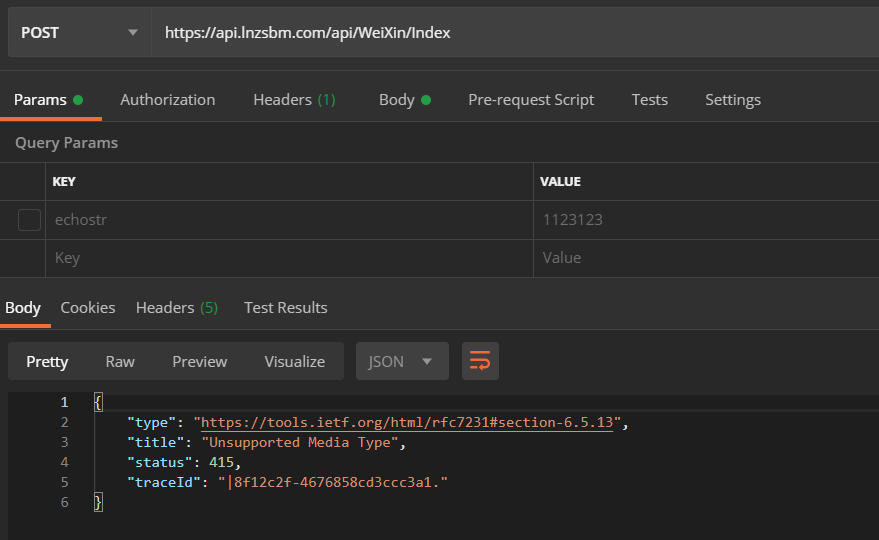Image resolution: width=879 pixels, height=540 pixels.
Task: Click the empty Key input field
Action: [289, 258]
